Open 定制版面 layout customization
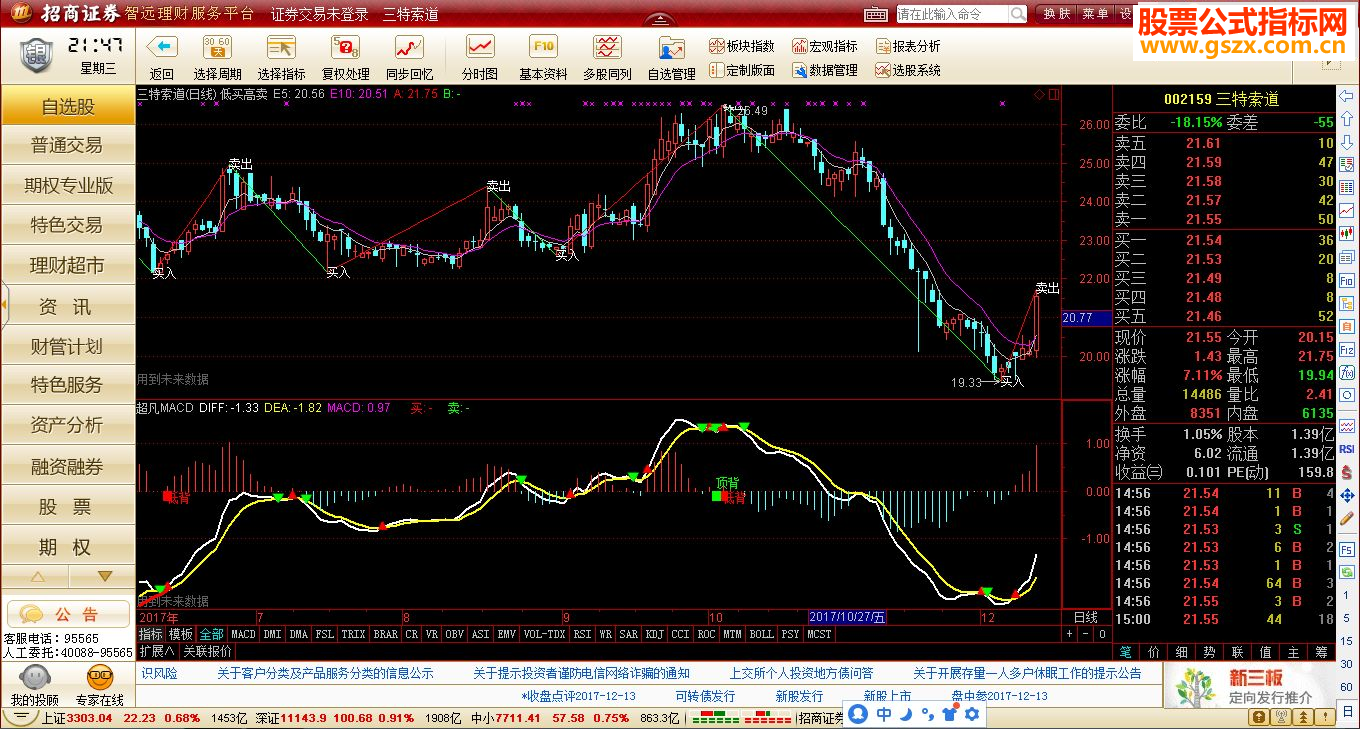Image resolution: width=1360 pixels, height=729 pixels. (x=741, y=70)
